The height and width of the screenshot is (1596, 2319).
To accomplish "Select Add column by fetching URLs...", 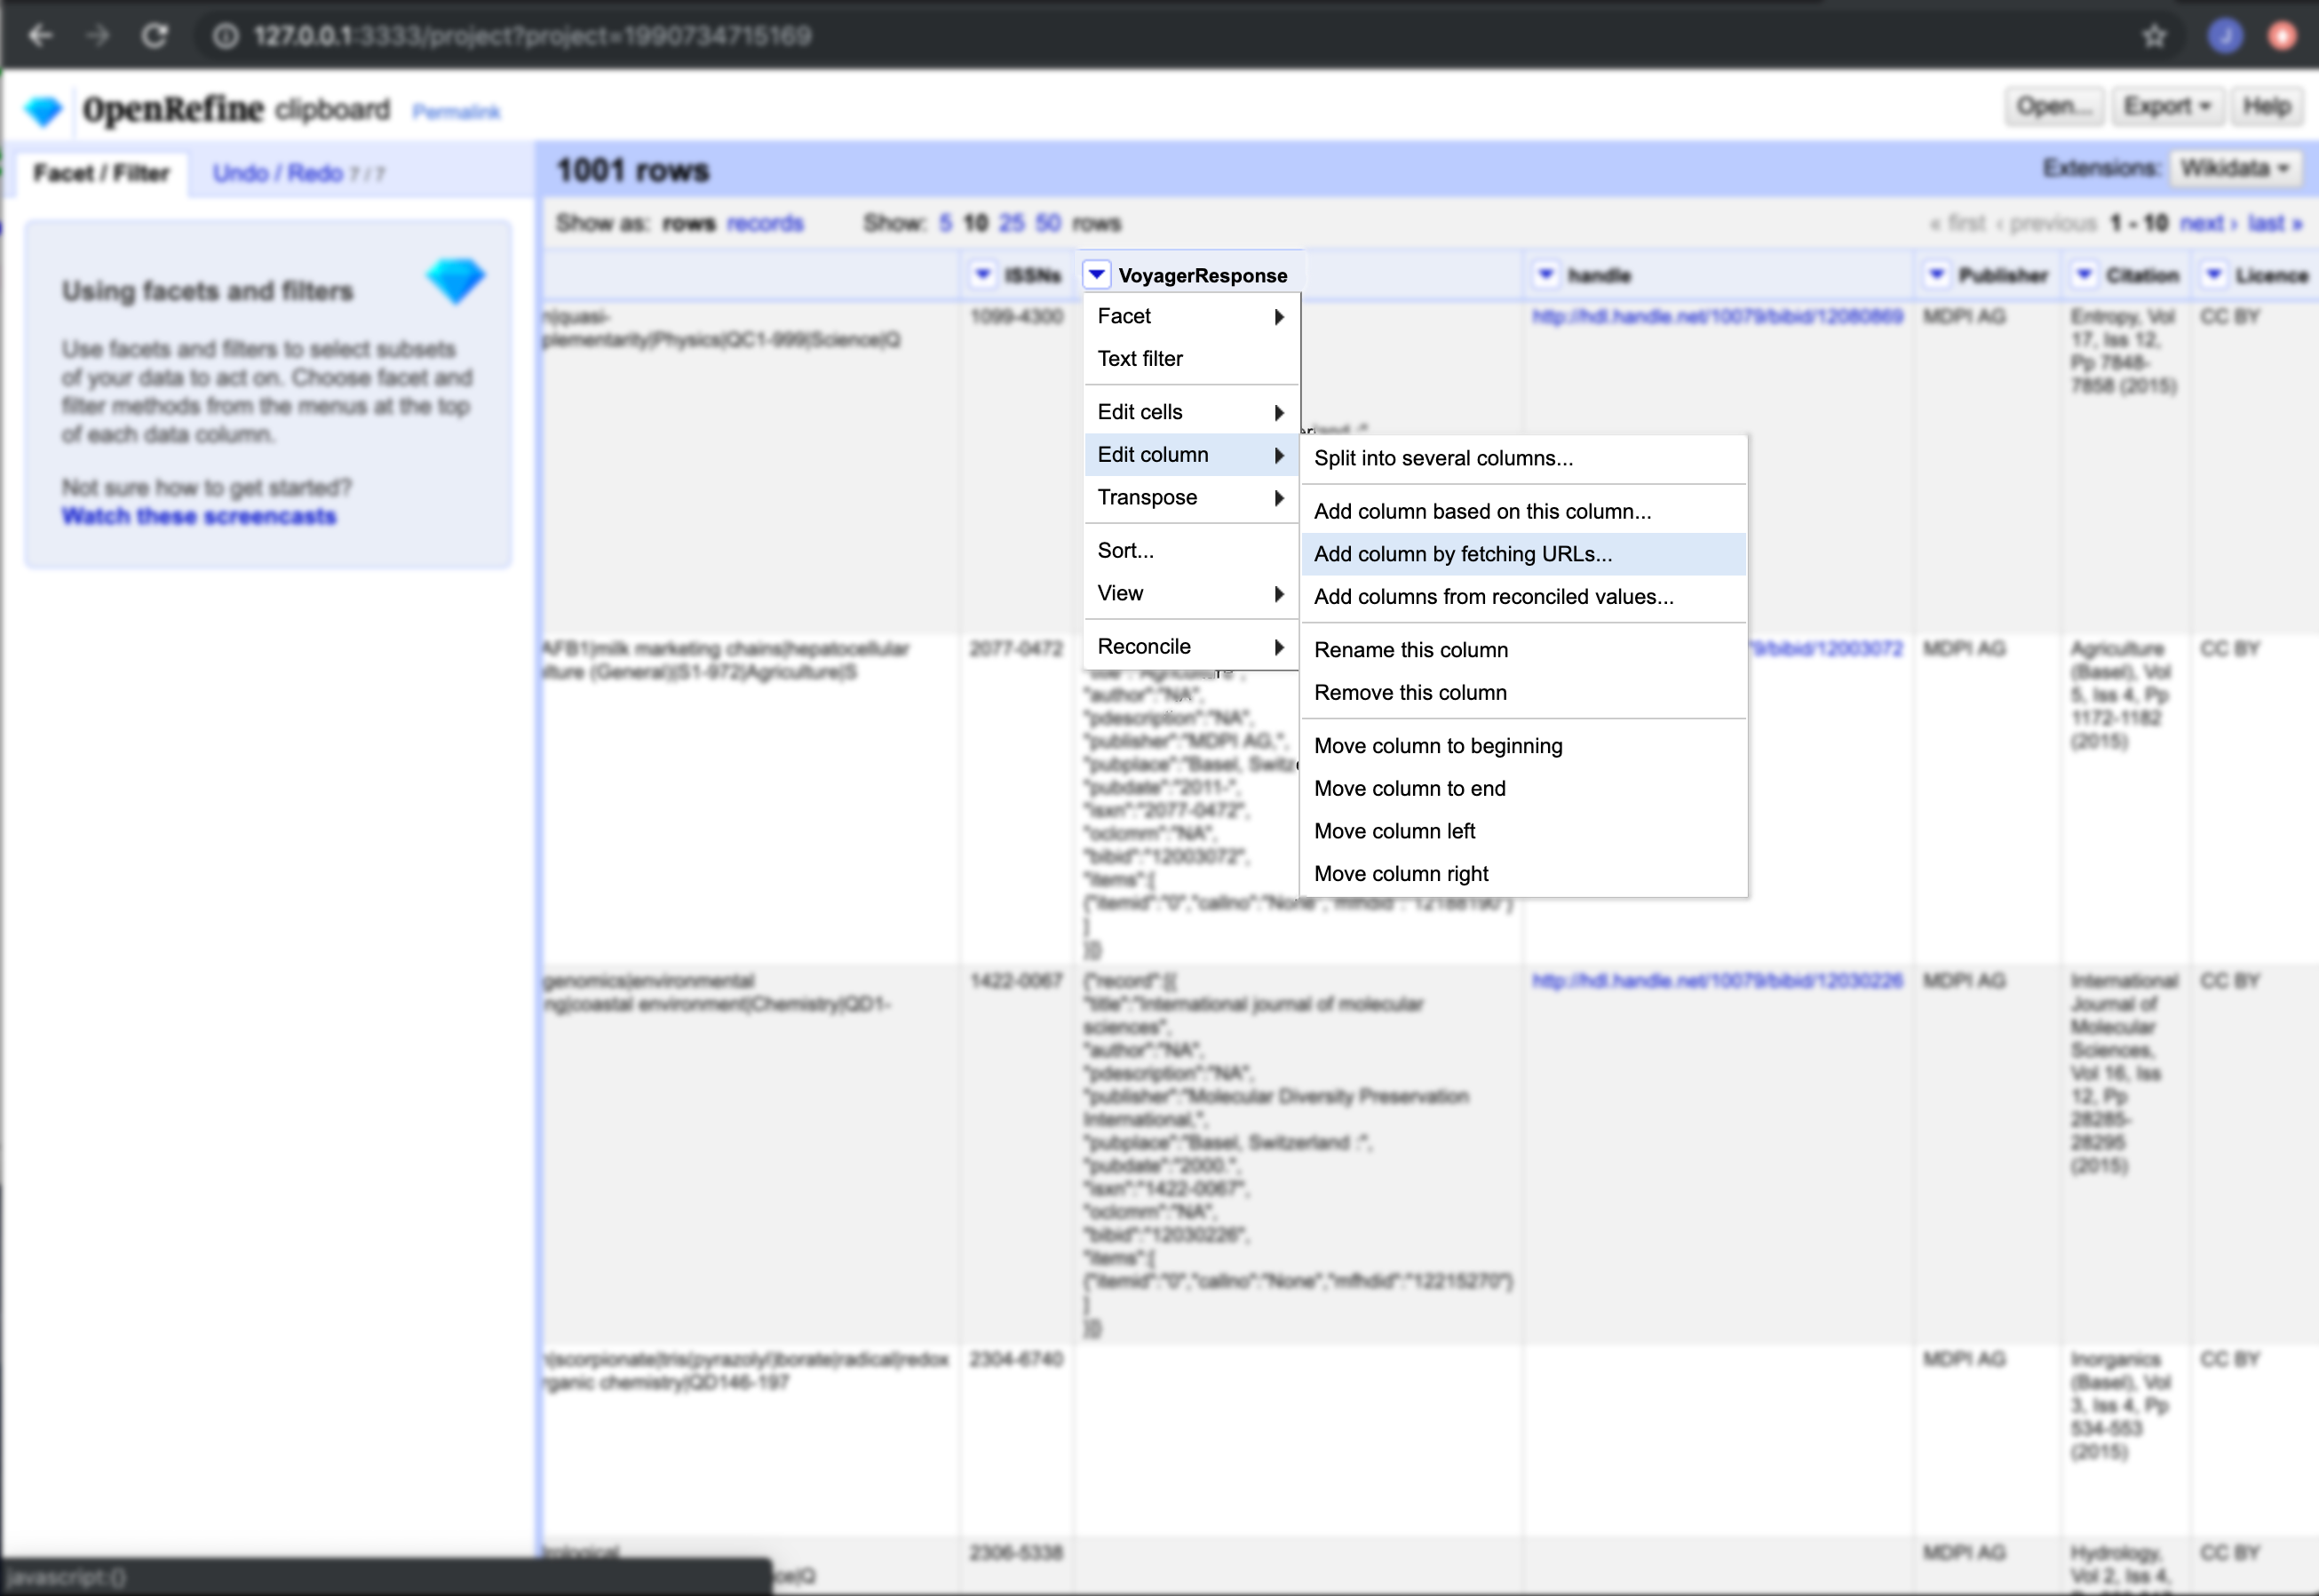I will 1523,554.
